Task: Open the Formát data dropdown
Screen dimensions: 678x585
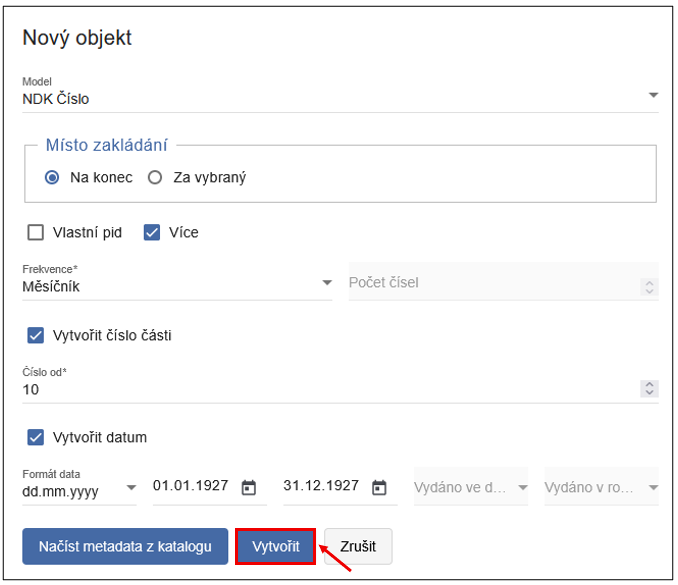Action: pos(131,488)
